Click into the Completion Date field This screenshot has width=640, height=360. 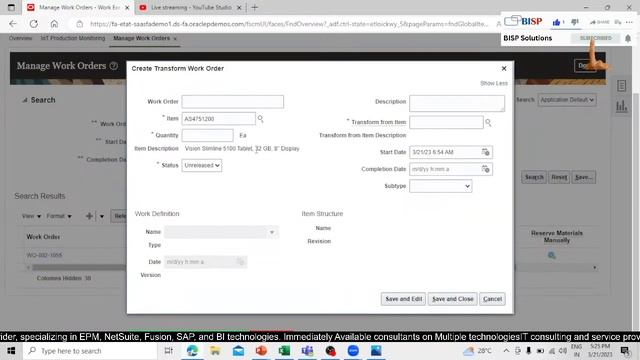(445, 169)
